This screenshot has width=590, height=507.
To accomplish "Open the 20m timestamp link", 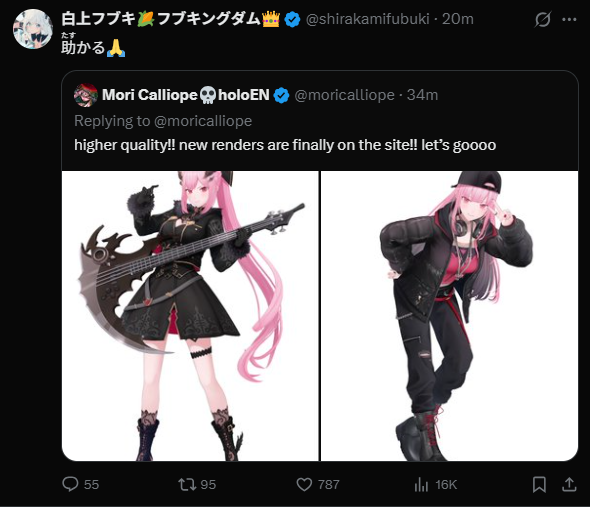I will coord(458,19).
